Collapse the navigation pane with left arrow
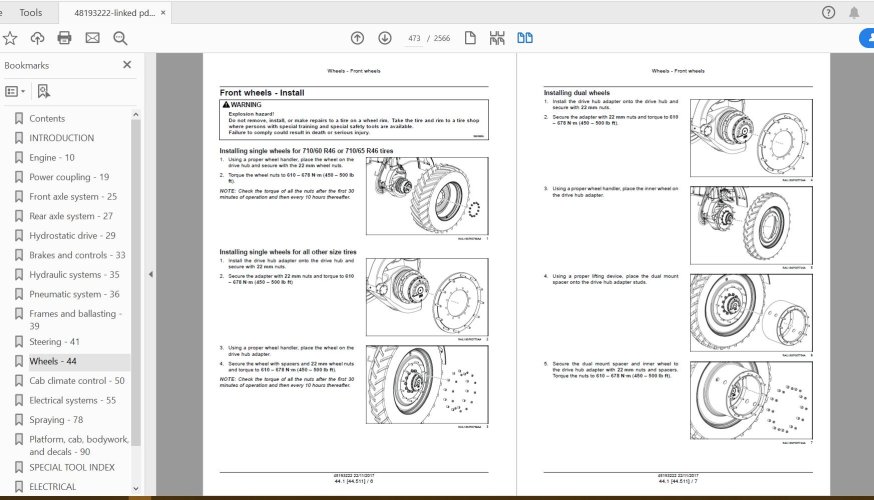 pos(150,274)
